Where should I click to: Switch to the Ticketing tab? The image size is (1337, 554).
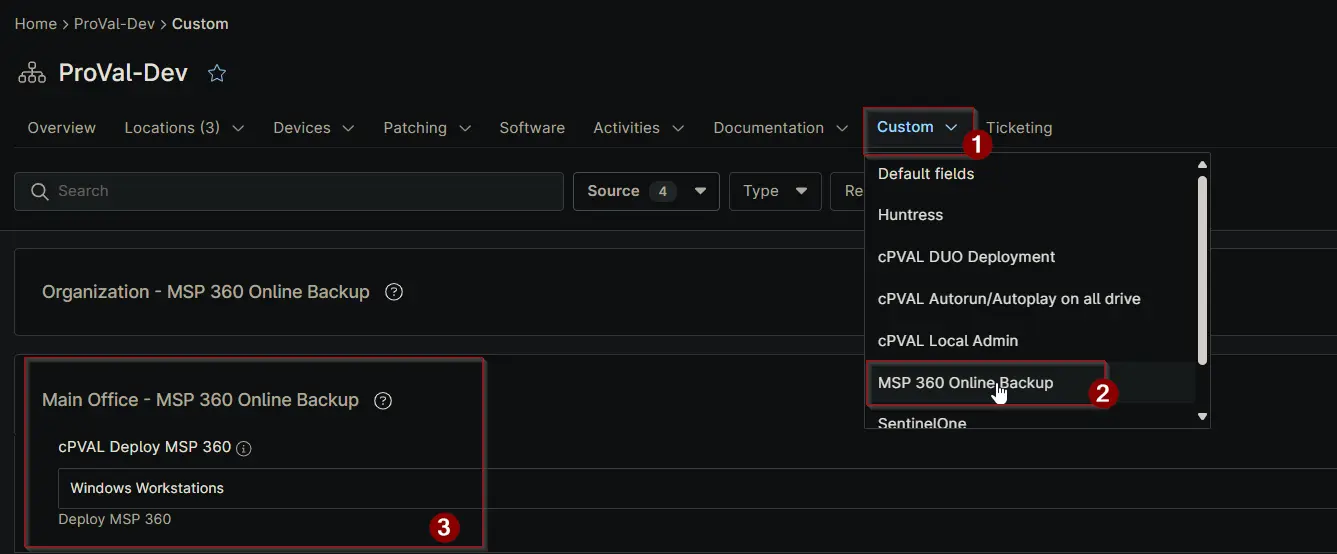(1019, 128)
